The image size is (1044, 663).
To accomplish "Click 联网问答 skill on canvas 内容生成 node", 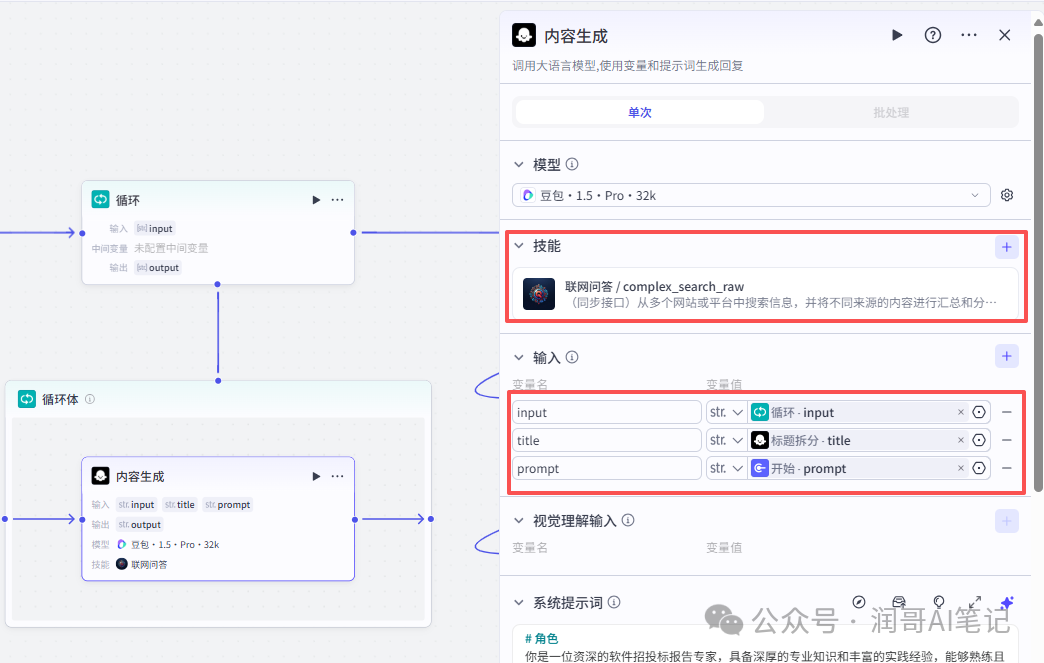I will pos(141,564).
